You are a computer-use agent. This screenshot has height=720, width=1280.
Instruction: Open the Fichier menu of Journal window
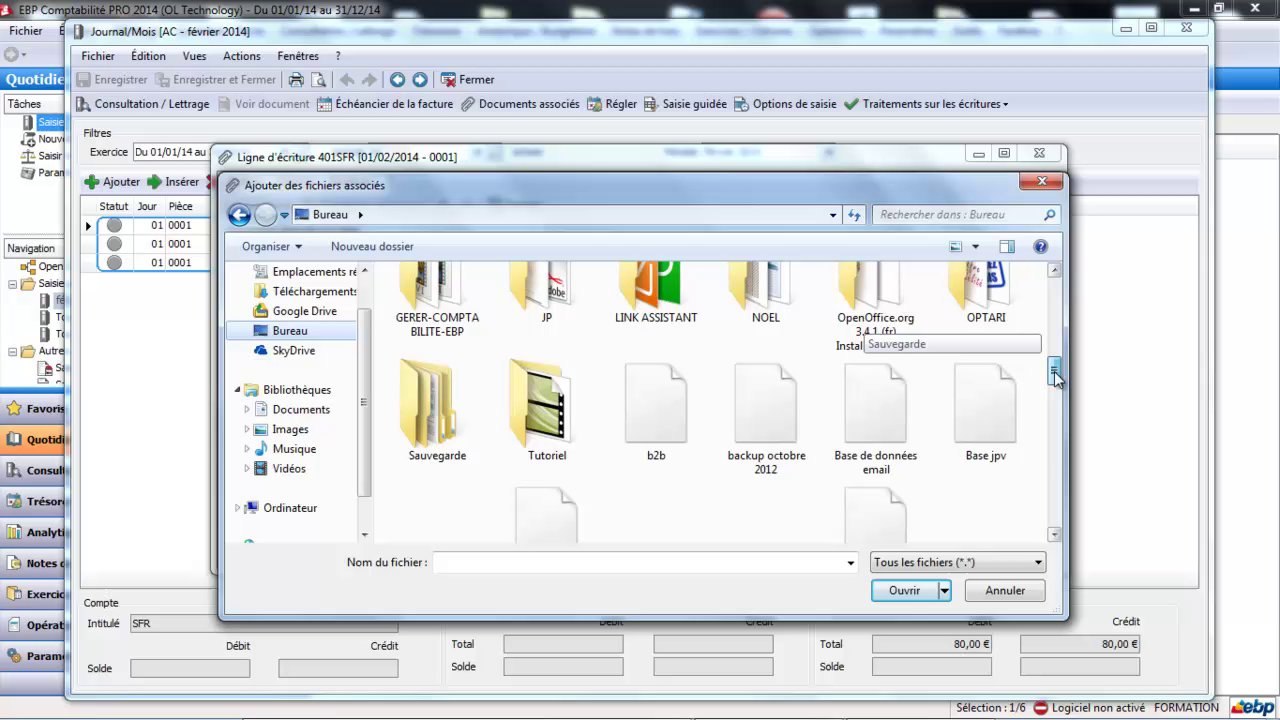[98, 56]
